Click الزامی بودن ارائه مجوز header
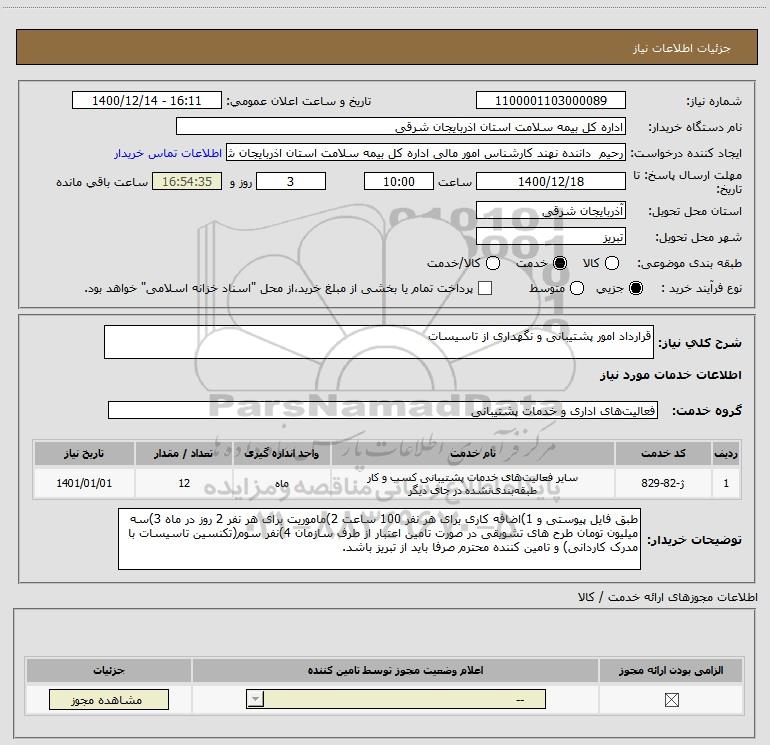Screen dimensions: 770x745 pos(671,670)
